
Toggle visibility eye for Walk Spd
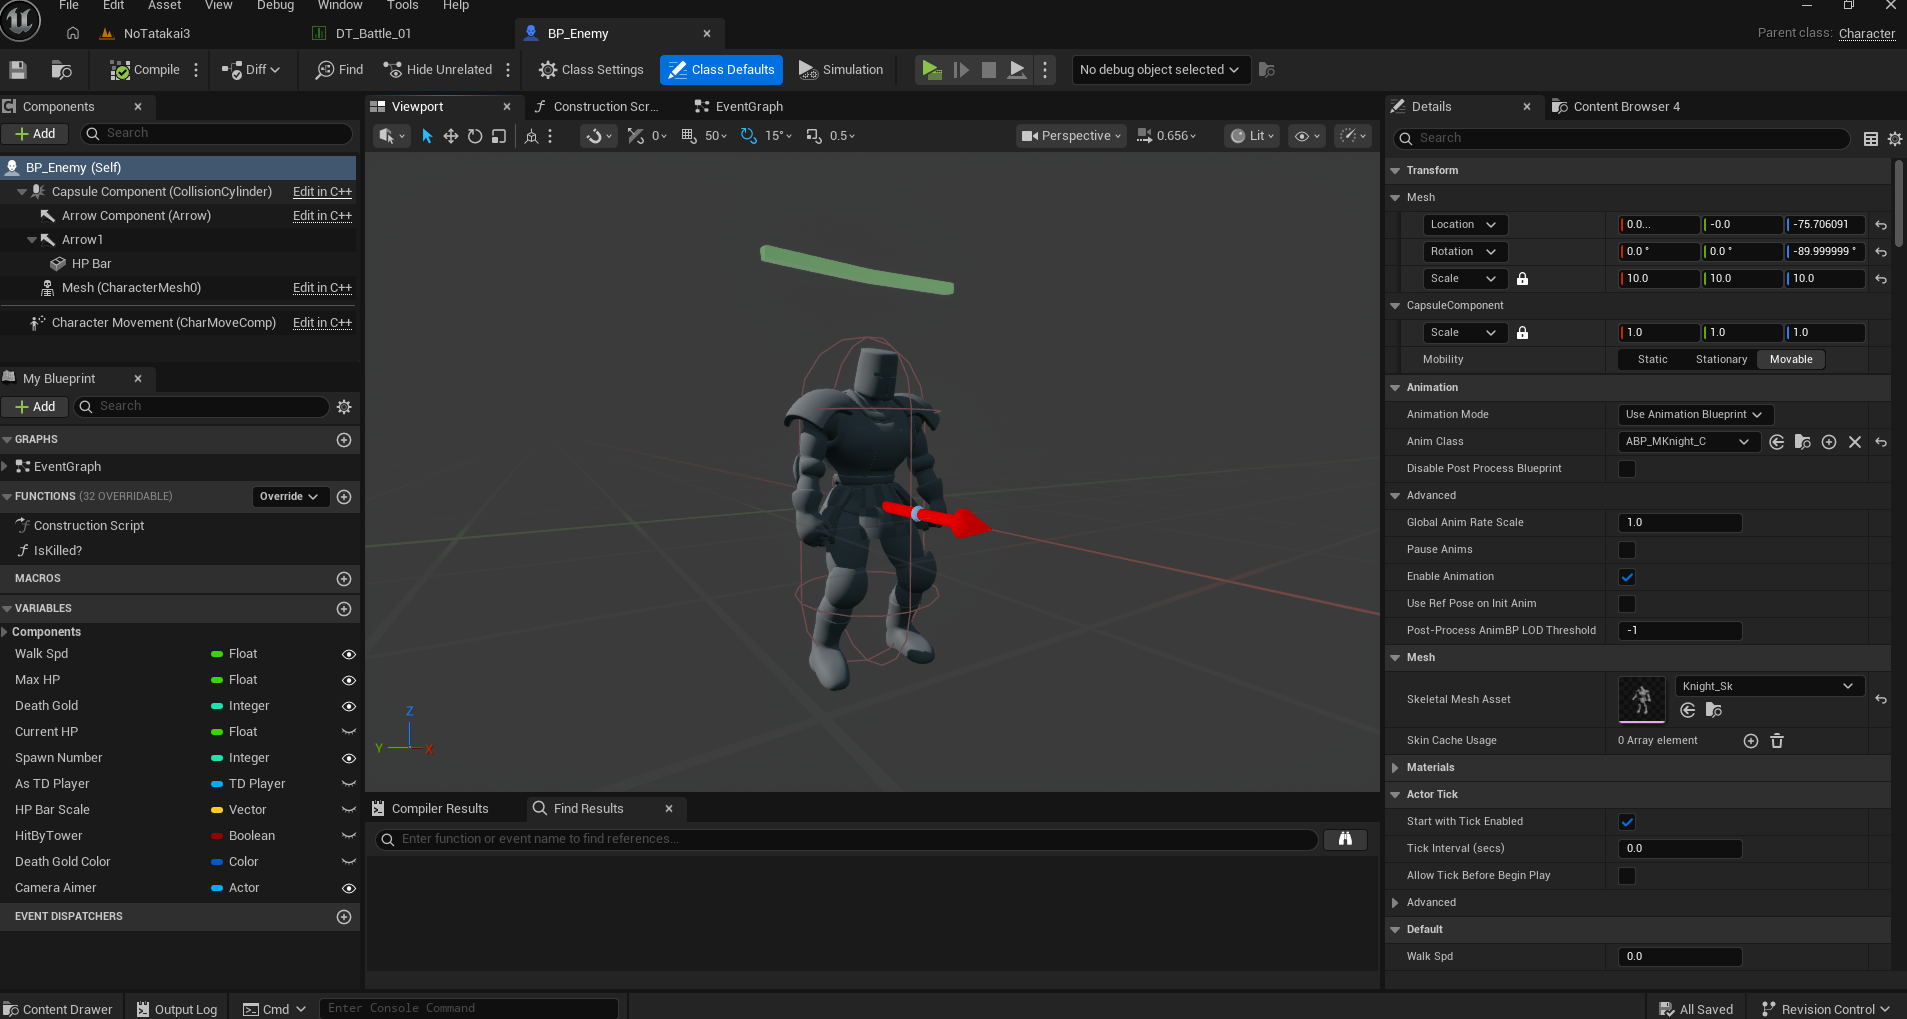coord(349,655)
